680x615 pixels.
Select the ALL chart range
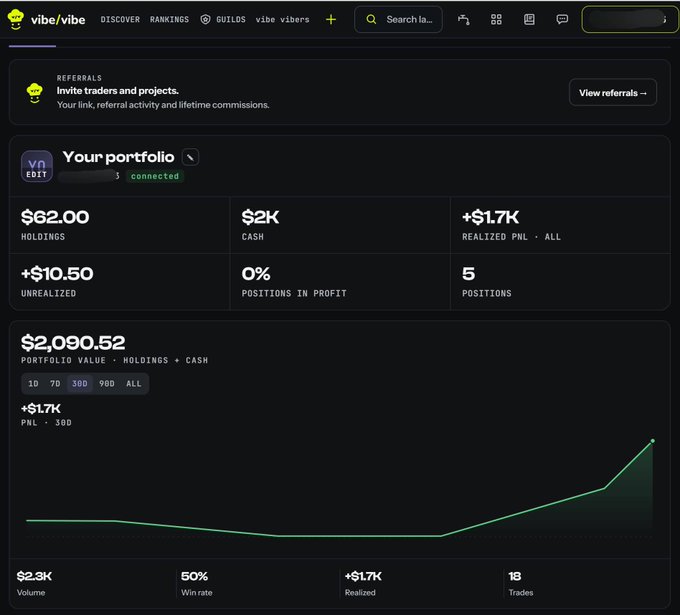[134, 384]
